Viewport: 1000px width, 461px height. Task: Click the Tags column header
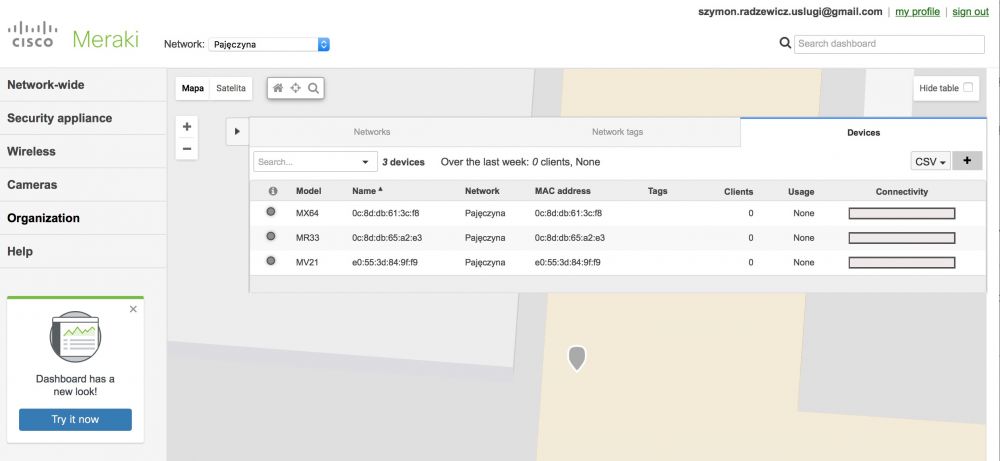[658, 191]
